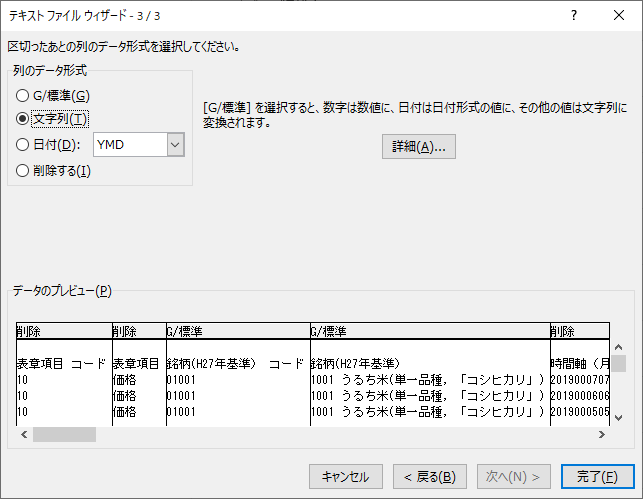
Task: Click the キャンセル button
Action: 346,476
